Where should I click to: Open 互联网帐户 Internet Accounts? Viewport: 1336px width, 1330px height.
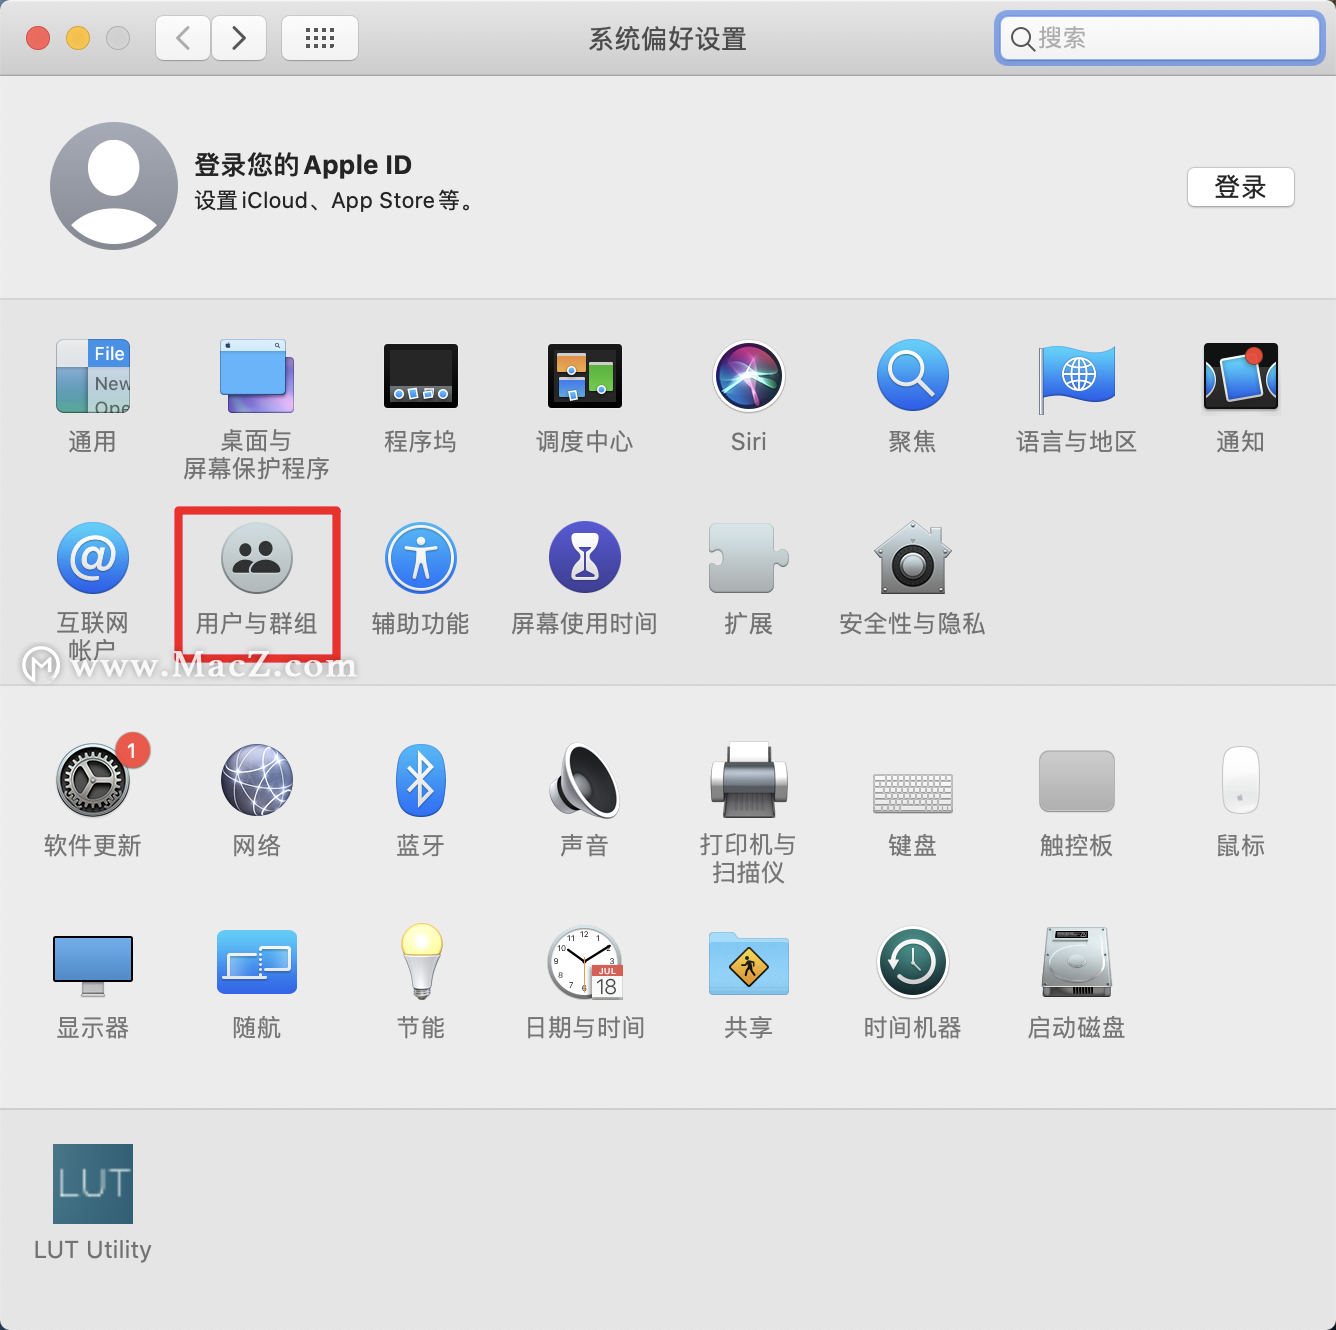point(93,558)
